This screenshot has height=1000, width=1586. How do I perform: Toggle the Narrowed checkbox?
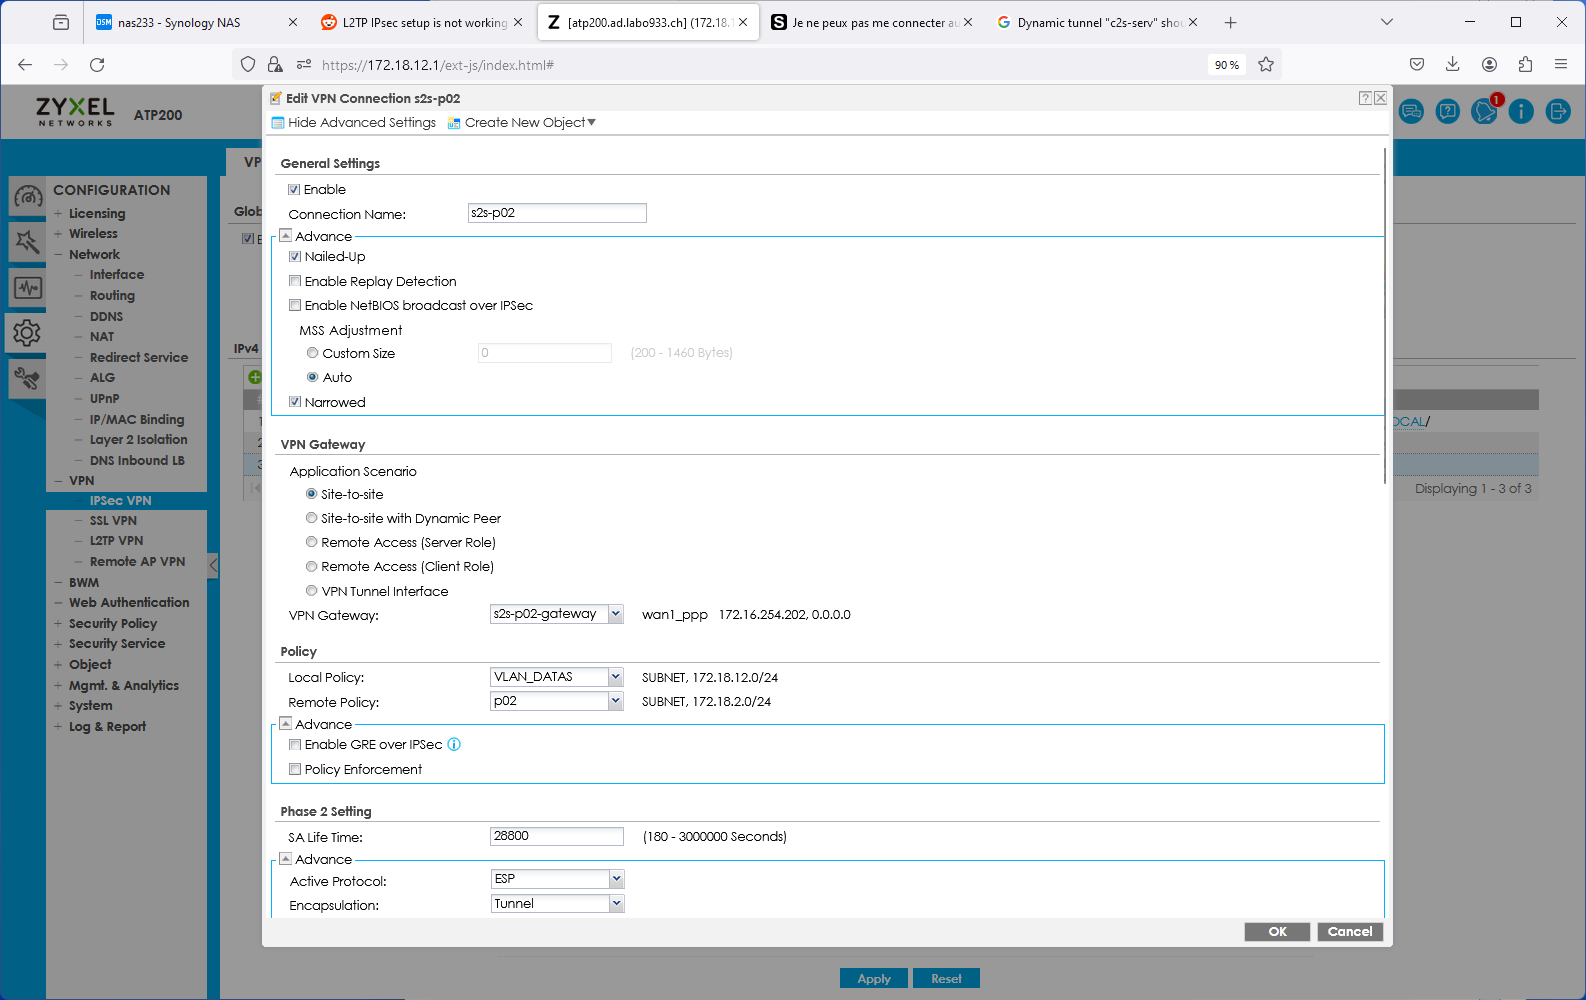tap(295, 402)
